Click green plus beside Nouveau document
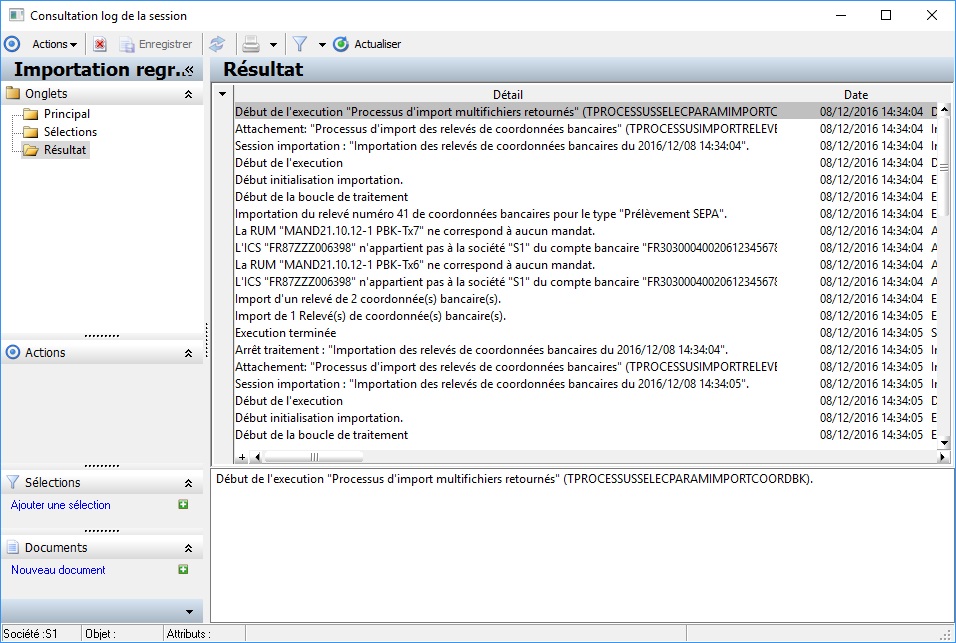The image size is (956, 643). click(183, 569)
